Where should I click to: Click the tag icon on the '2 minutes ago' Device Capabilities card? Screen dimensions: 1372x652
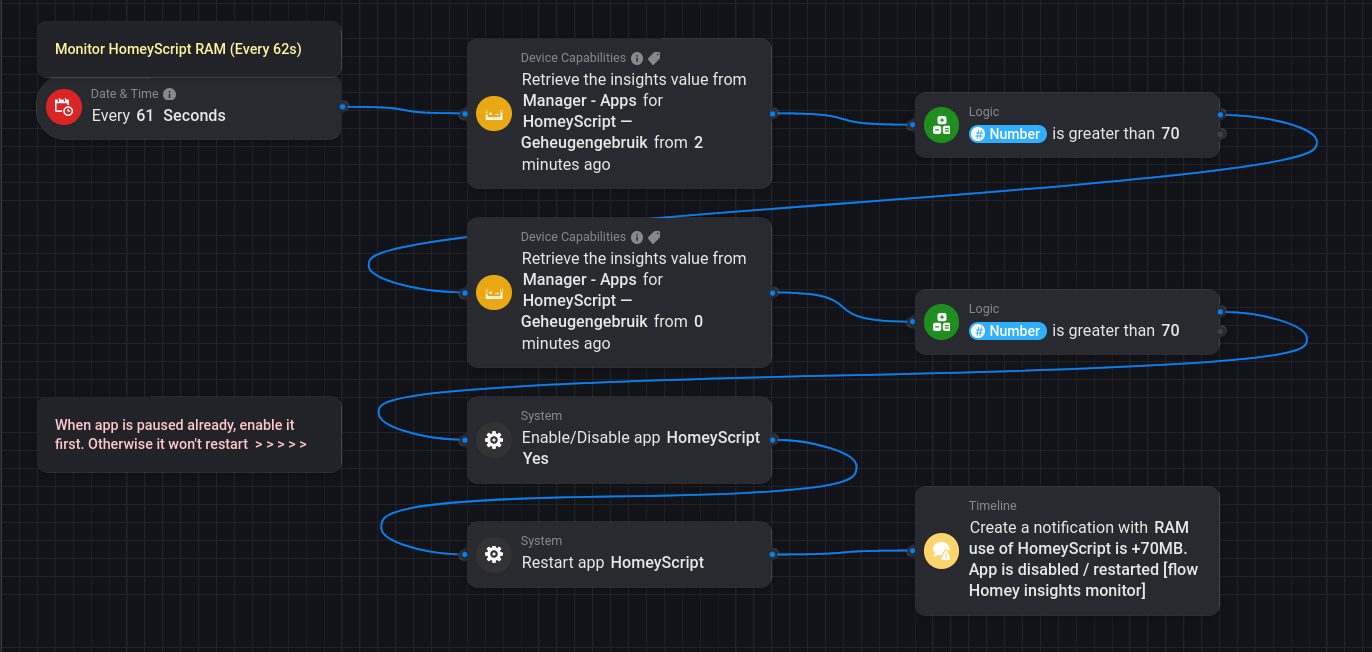[x=654, y=58]
